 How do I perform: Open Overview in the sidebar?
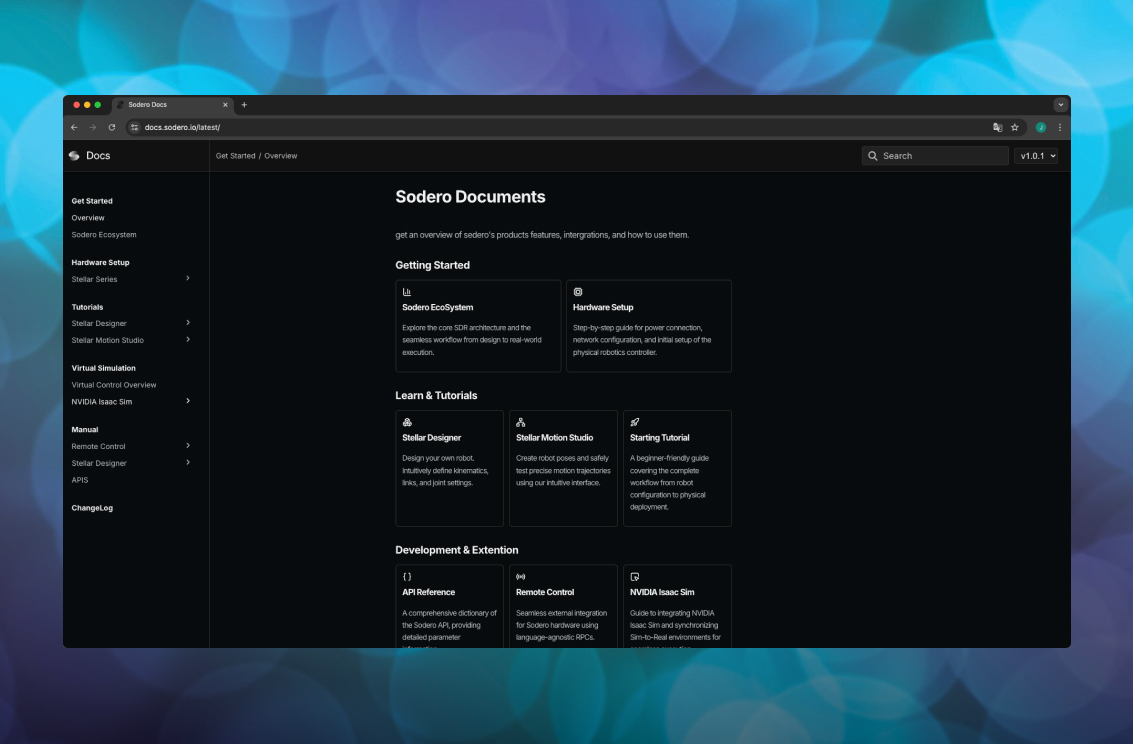point(88,218)
